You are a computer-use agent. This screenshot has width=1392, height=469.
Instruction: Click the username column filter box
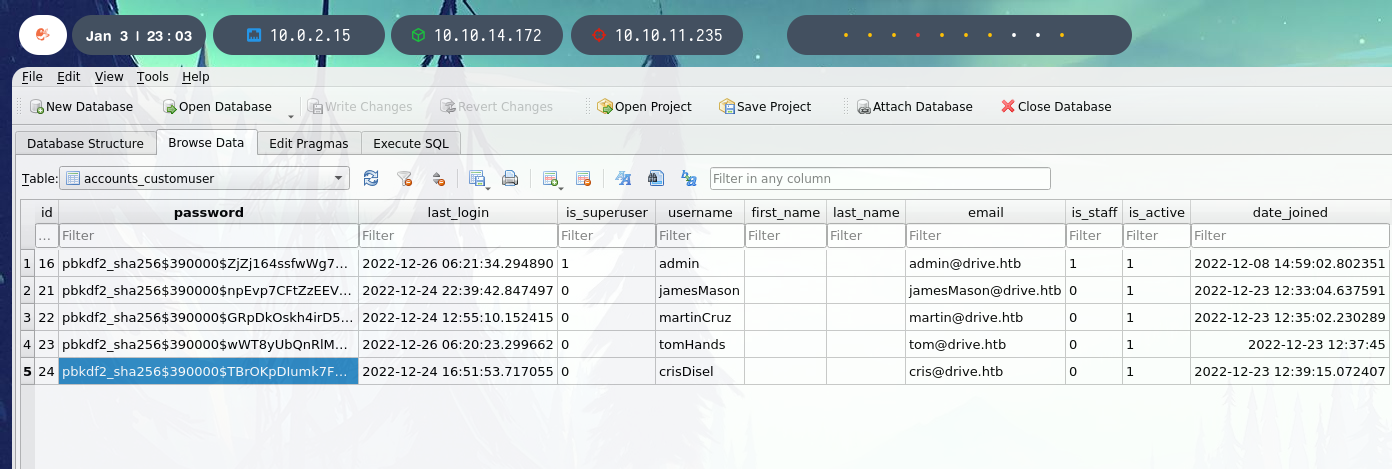700,236
